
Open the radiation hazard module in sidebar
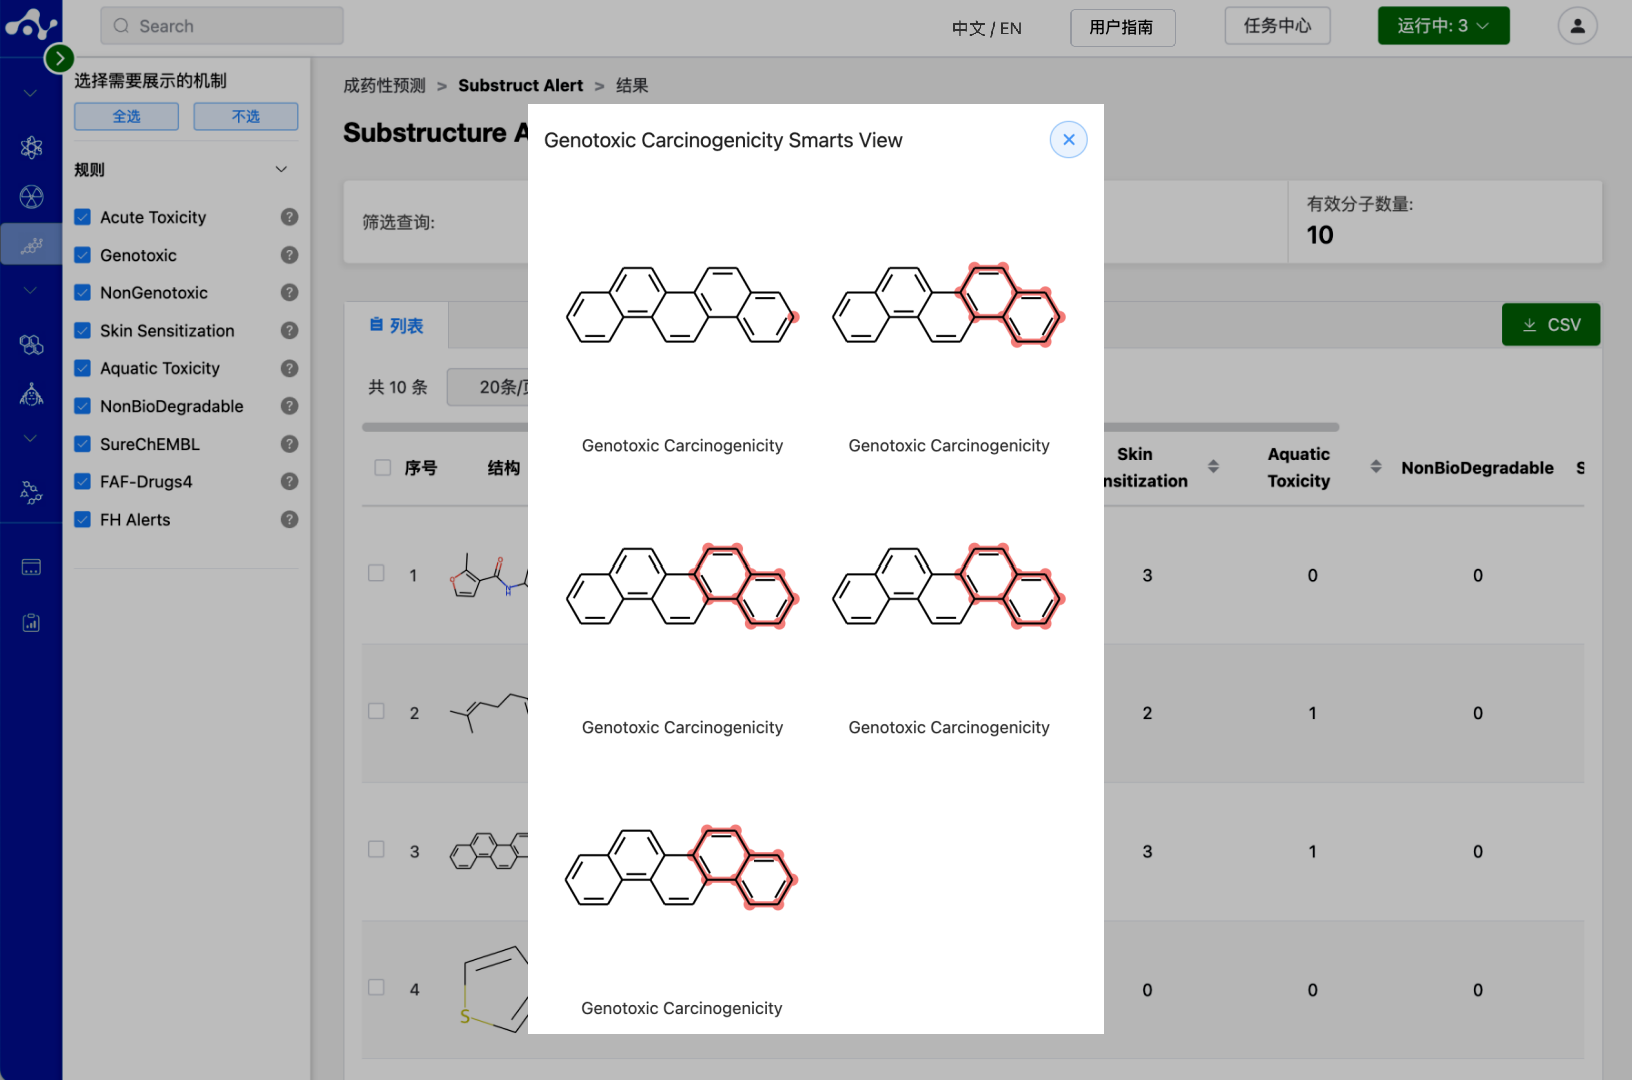31,197
